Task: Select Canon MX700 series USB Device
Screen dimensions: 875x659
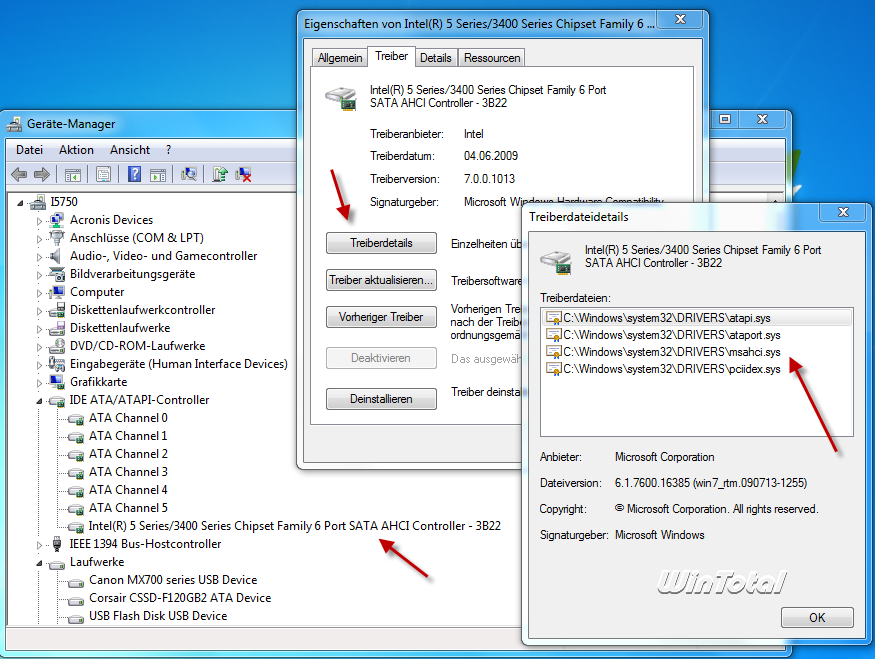Action: [x=173, y=580]
